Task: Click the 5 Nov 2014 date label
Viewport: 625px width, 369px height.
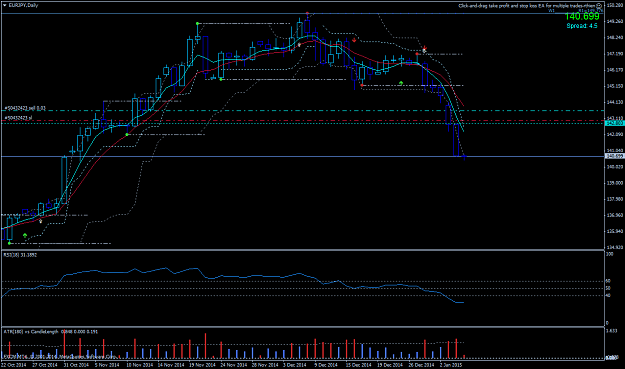Action: (x=107, y=365)
